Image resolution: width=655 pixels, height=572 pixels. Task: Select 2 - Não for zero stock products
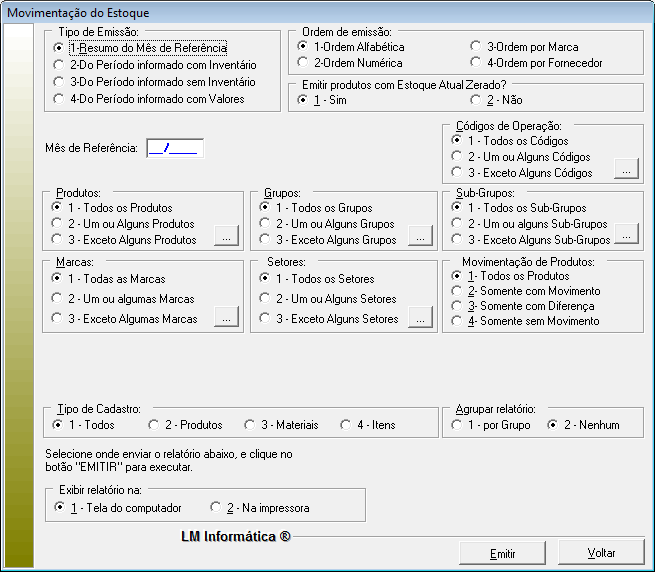(476, 101)
